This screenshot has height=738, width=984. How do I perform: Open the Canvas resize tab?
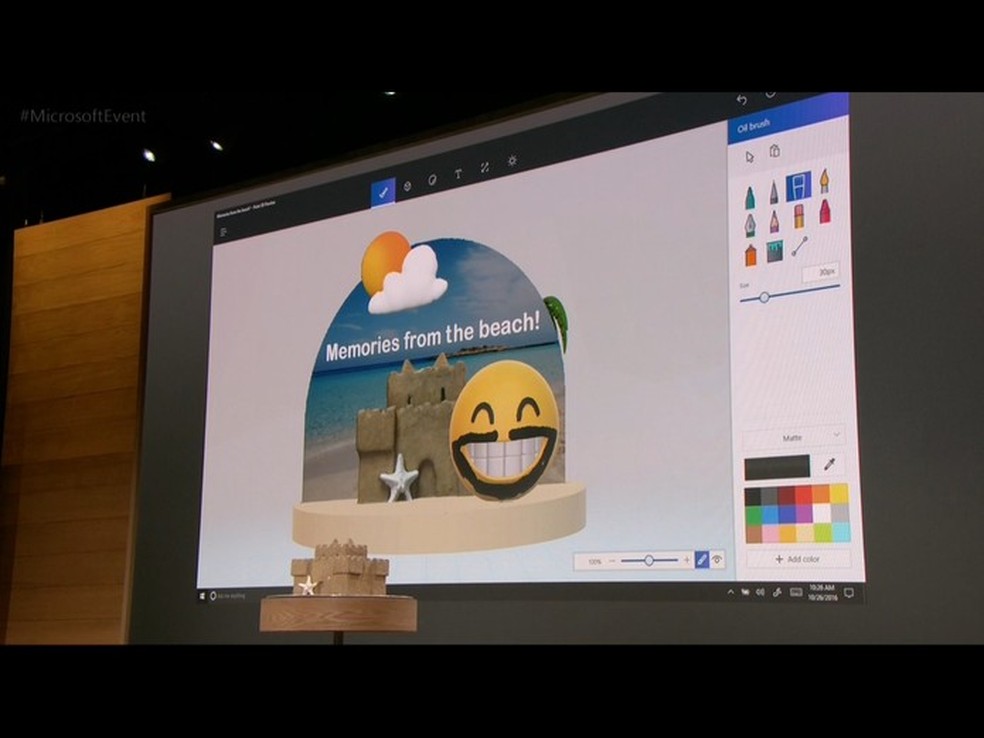[x=484, y=168]
